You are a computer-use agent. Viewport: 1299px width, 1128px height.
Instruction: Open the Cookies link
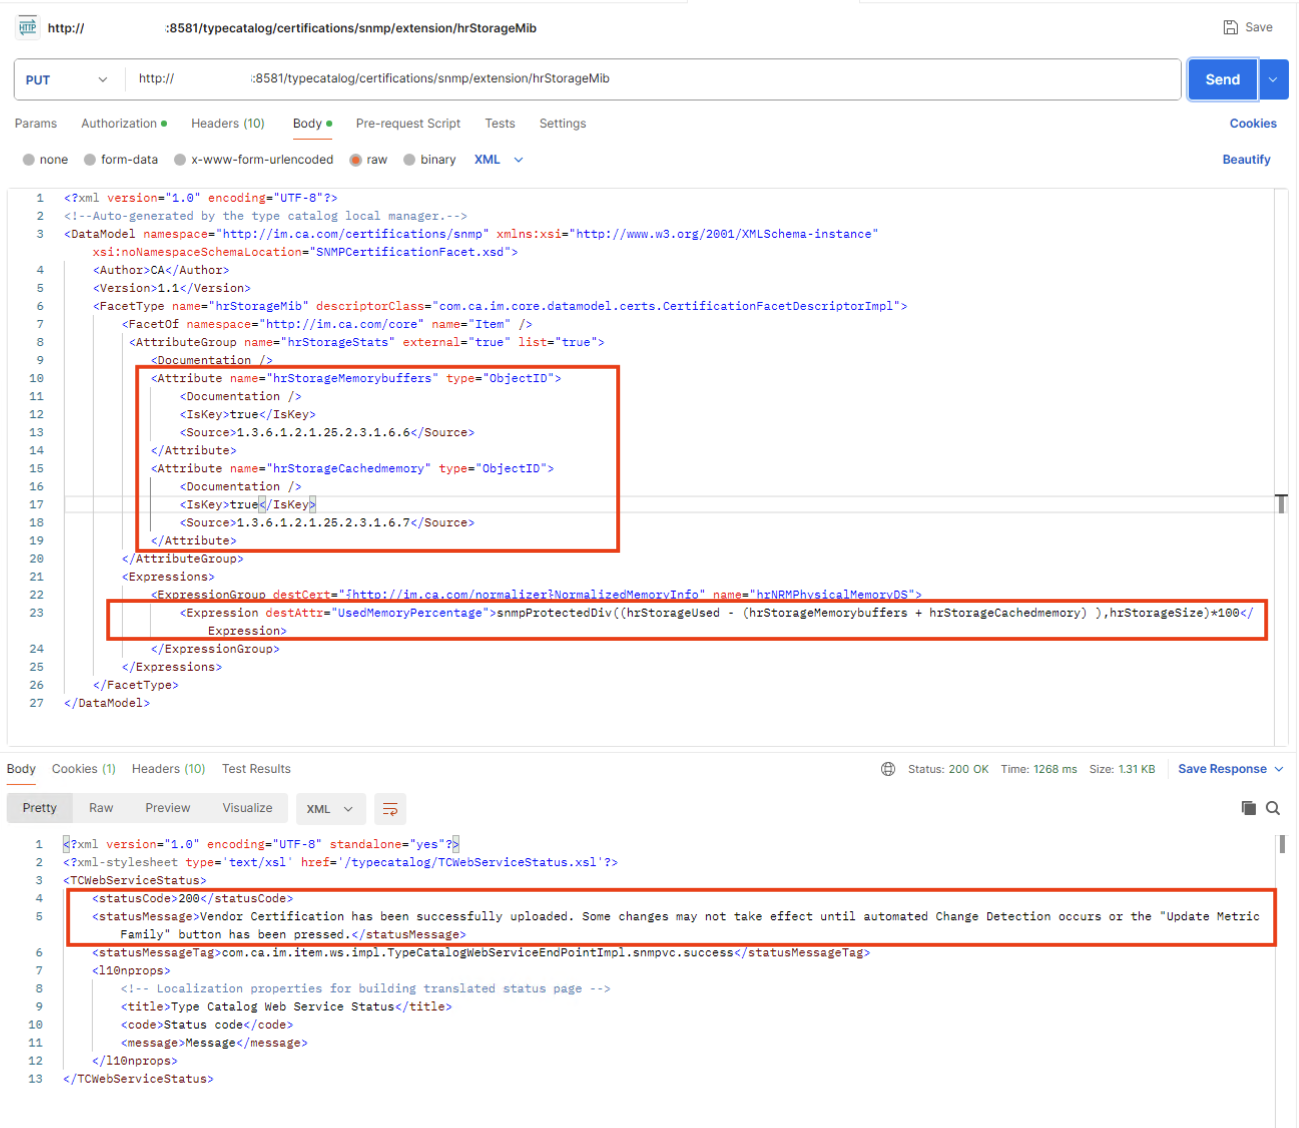click(x=1253, y=124)
